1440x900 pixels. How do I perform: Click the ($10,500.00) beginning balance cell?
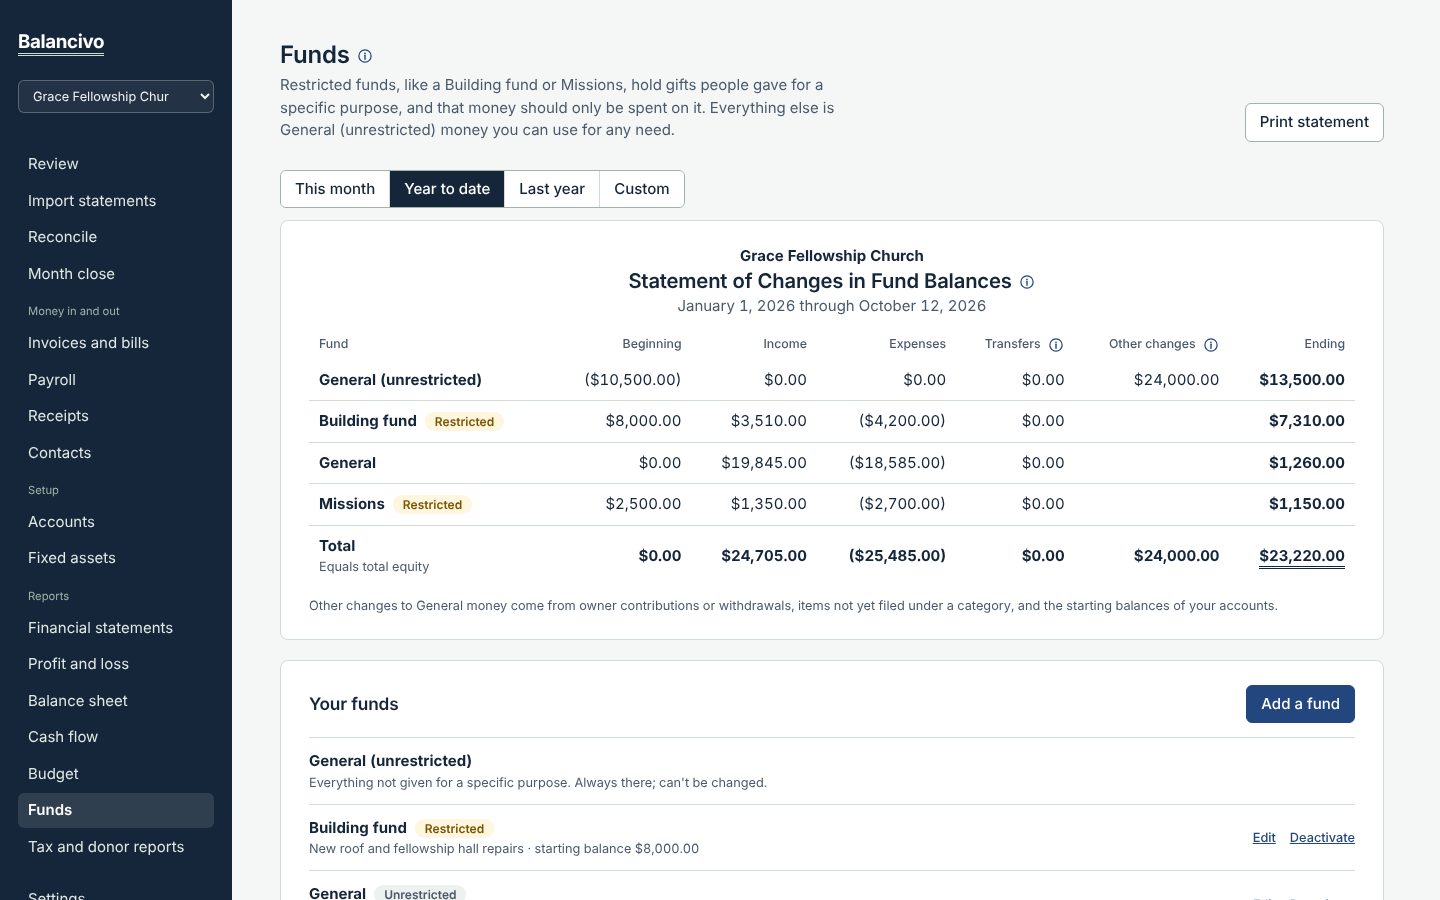point(633,380)
